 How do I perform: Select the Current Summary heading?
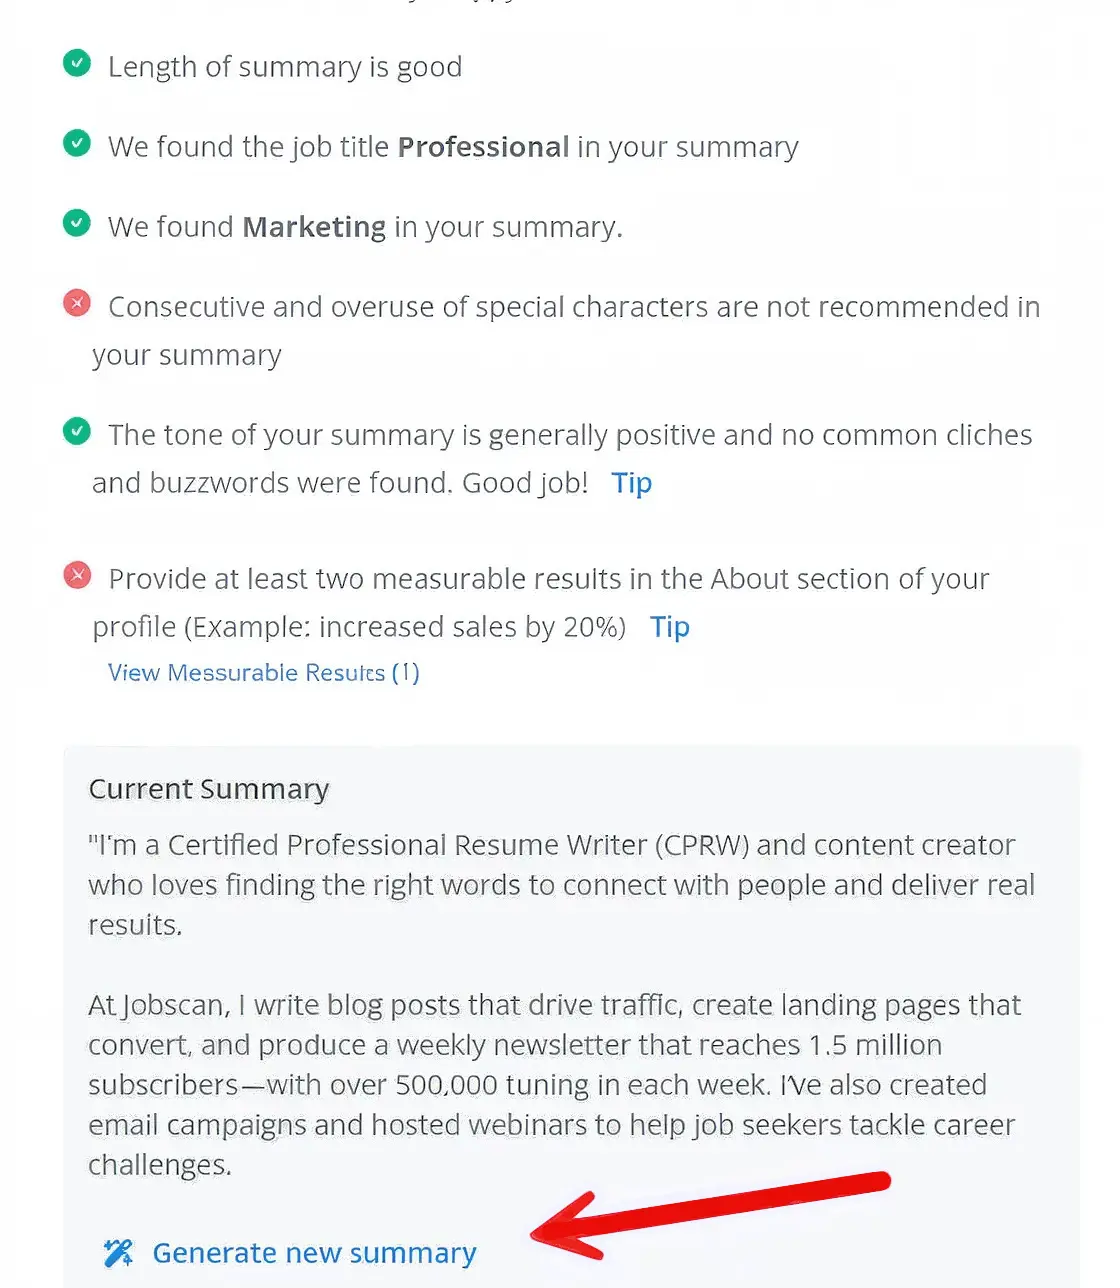(208, 788)
